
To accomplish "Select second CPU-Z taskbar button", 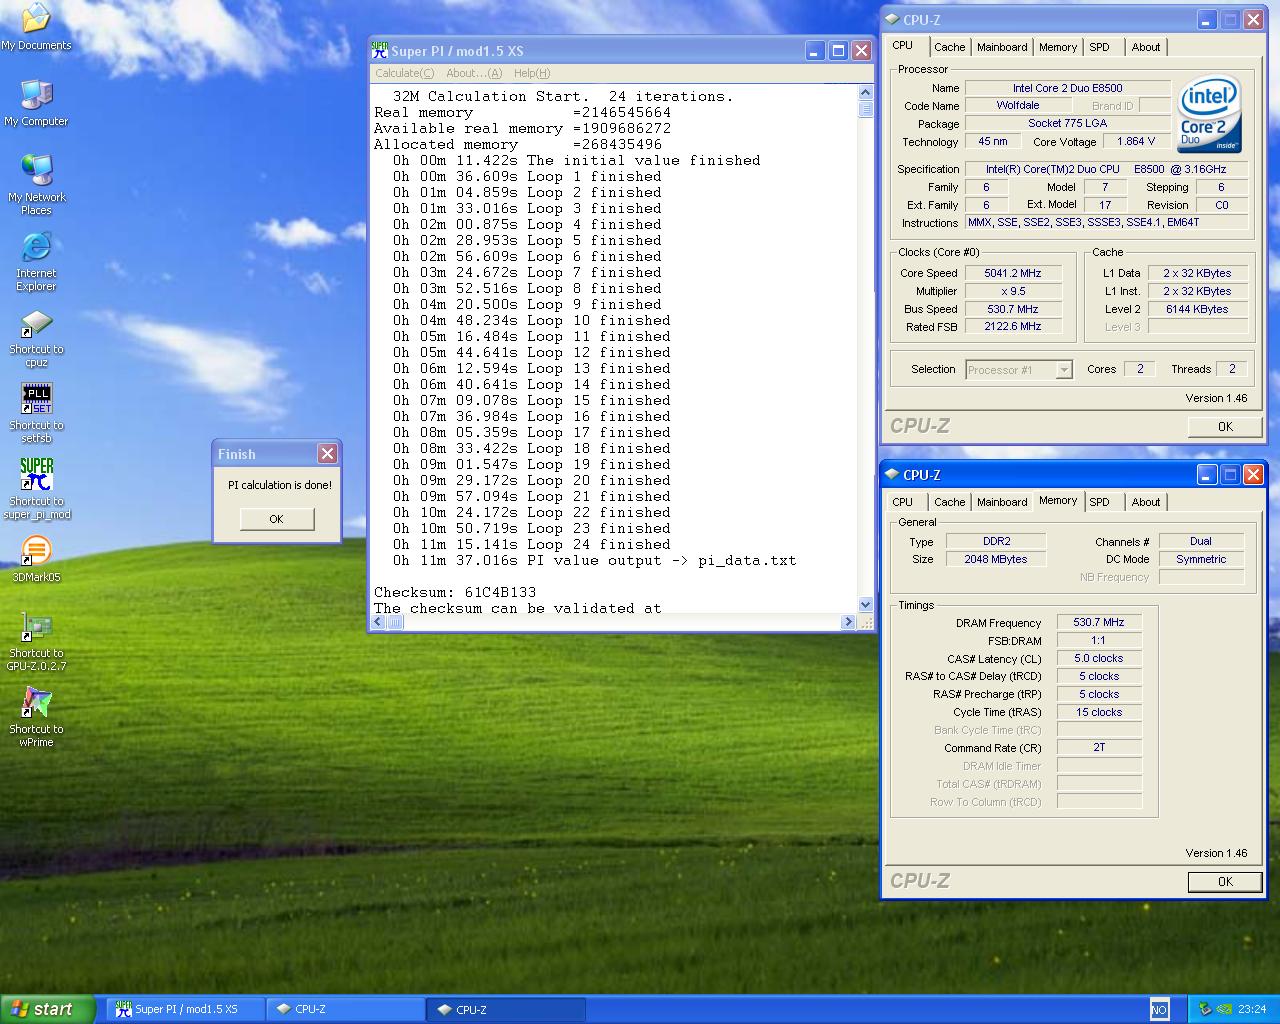I will point(506,1009).
